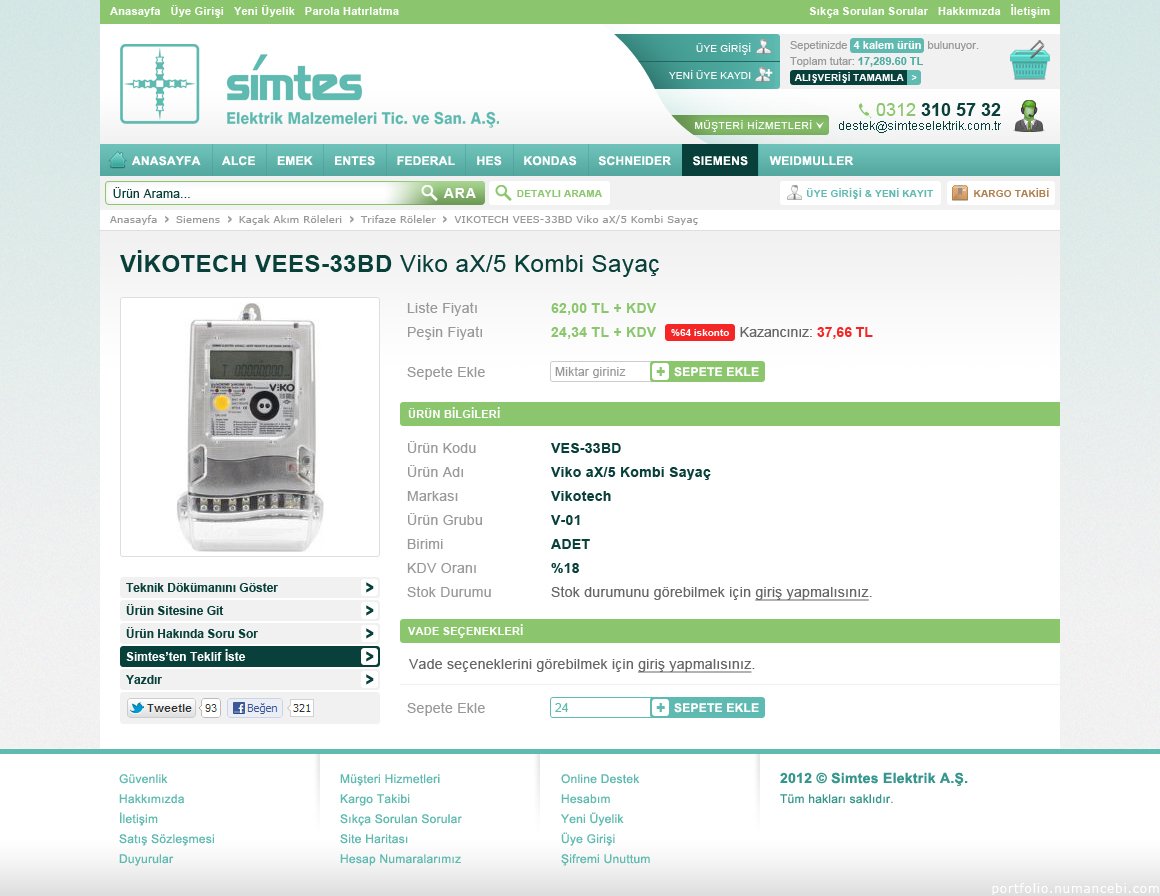The image size is (1160, 896).
Task: Open the EMEK brand tab
Action: tap(294, 161)
